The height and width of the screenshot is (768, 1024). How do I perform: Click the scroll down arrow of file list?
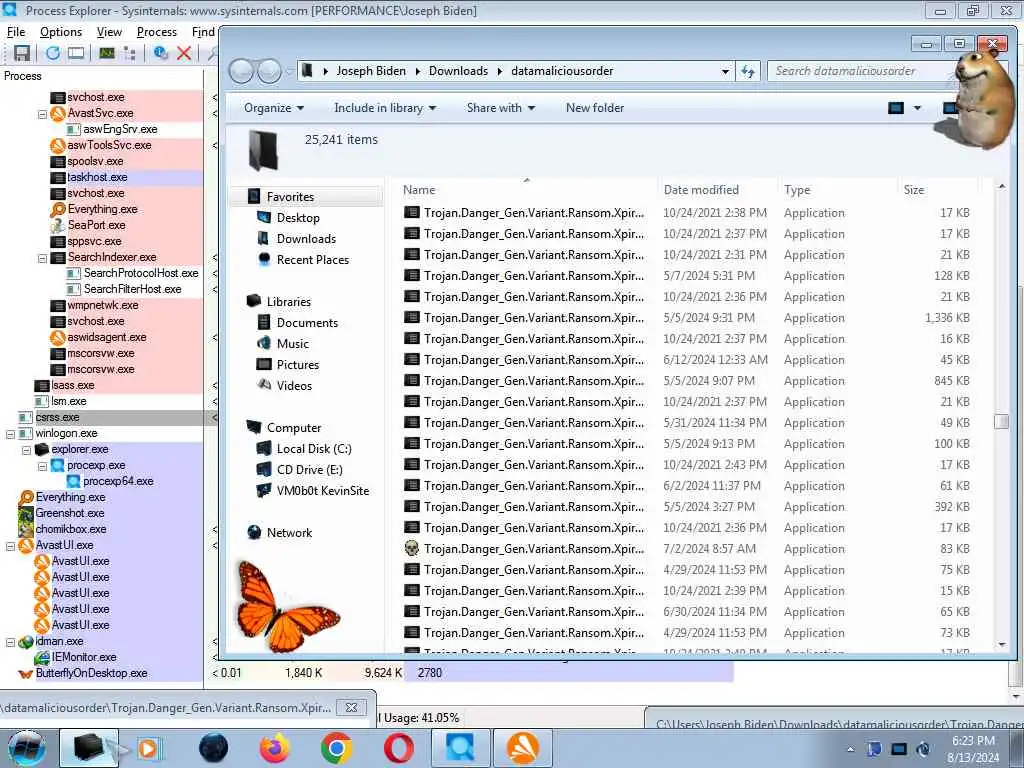click(1002, 645)
